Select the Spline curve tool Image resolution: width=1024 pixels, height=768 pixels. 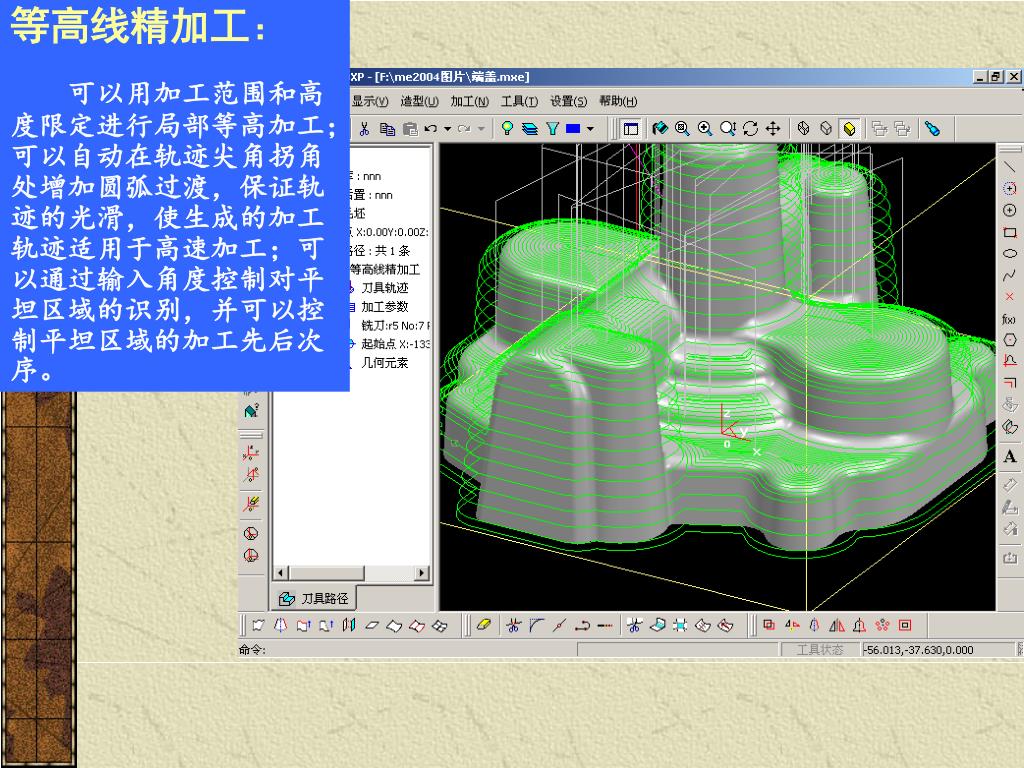pos(1010,275)
